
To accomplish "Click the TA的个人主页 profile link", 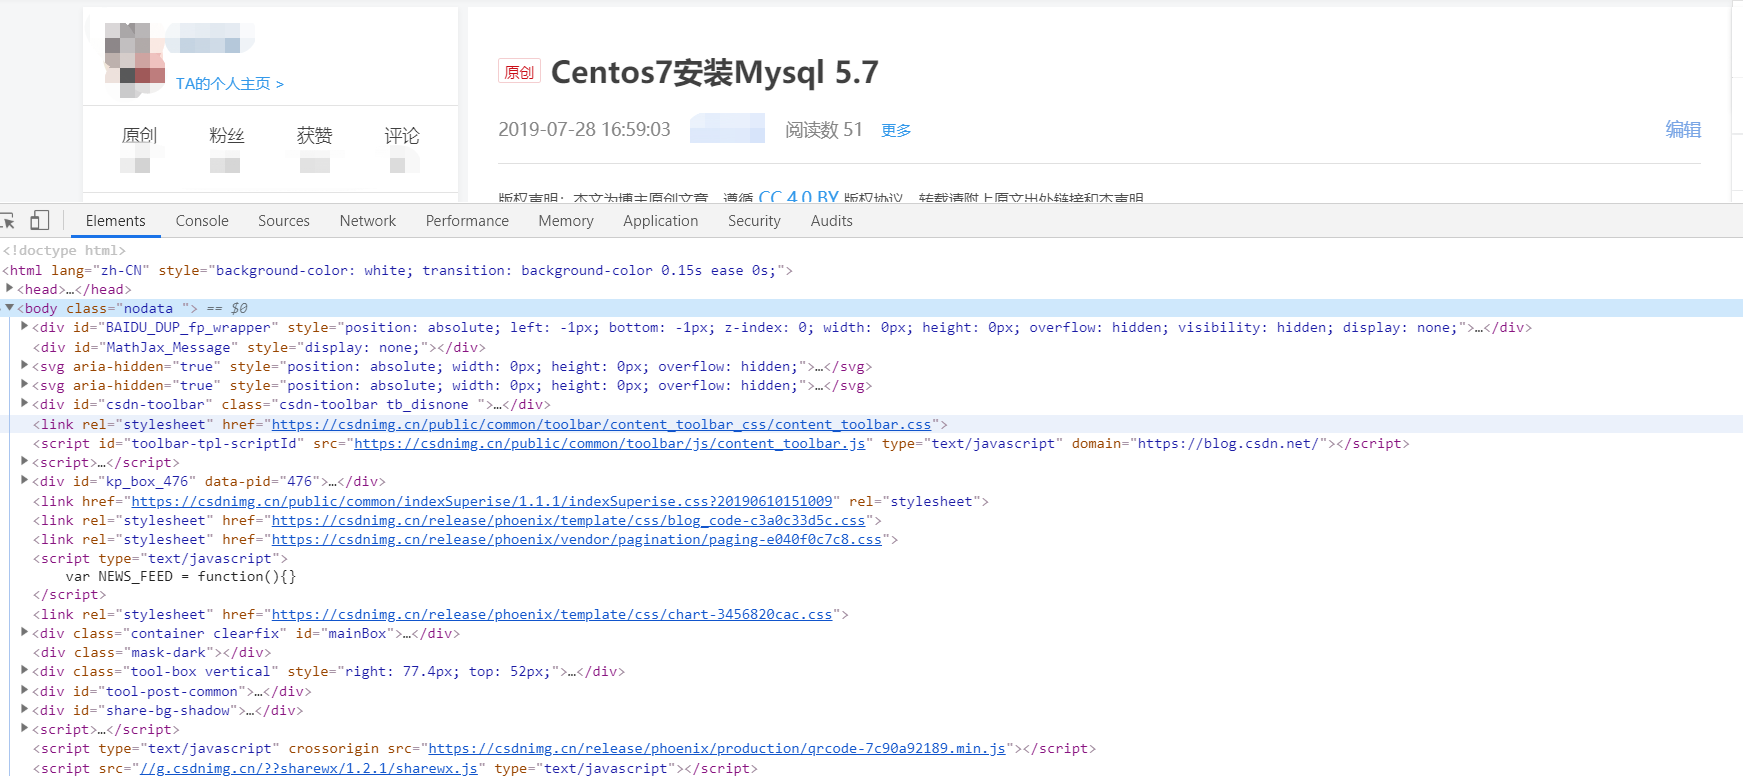I will (x=230, y=84).
